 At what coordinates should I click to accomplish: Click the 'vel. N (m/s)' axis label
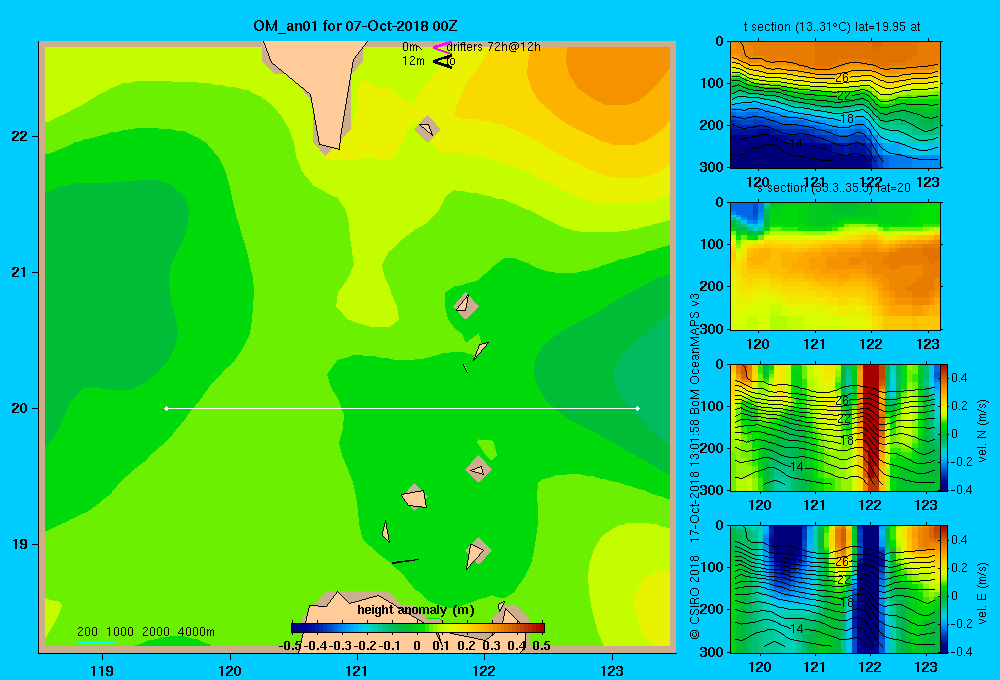(983, 431)
